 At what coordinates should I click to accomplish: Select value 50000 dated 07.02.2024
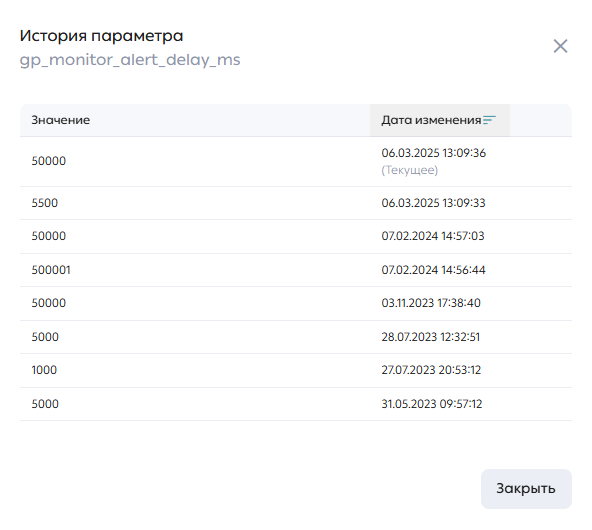[x=49, y=236]
